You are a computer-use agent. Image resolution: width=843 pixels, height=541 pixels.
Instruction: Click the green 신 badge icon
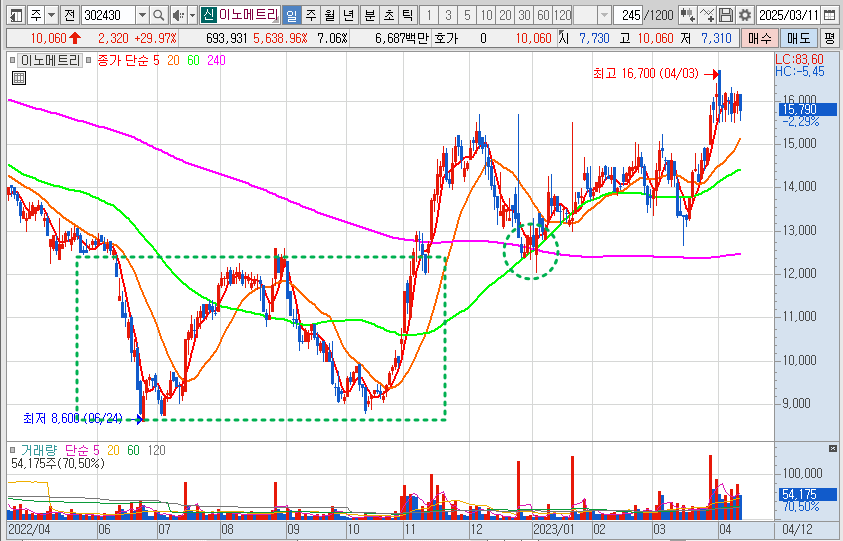click(208, 15)
